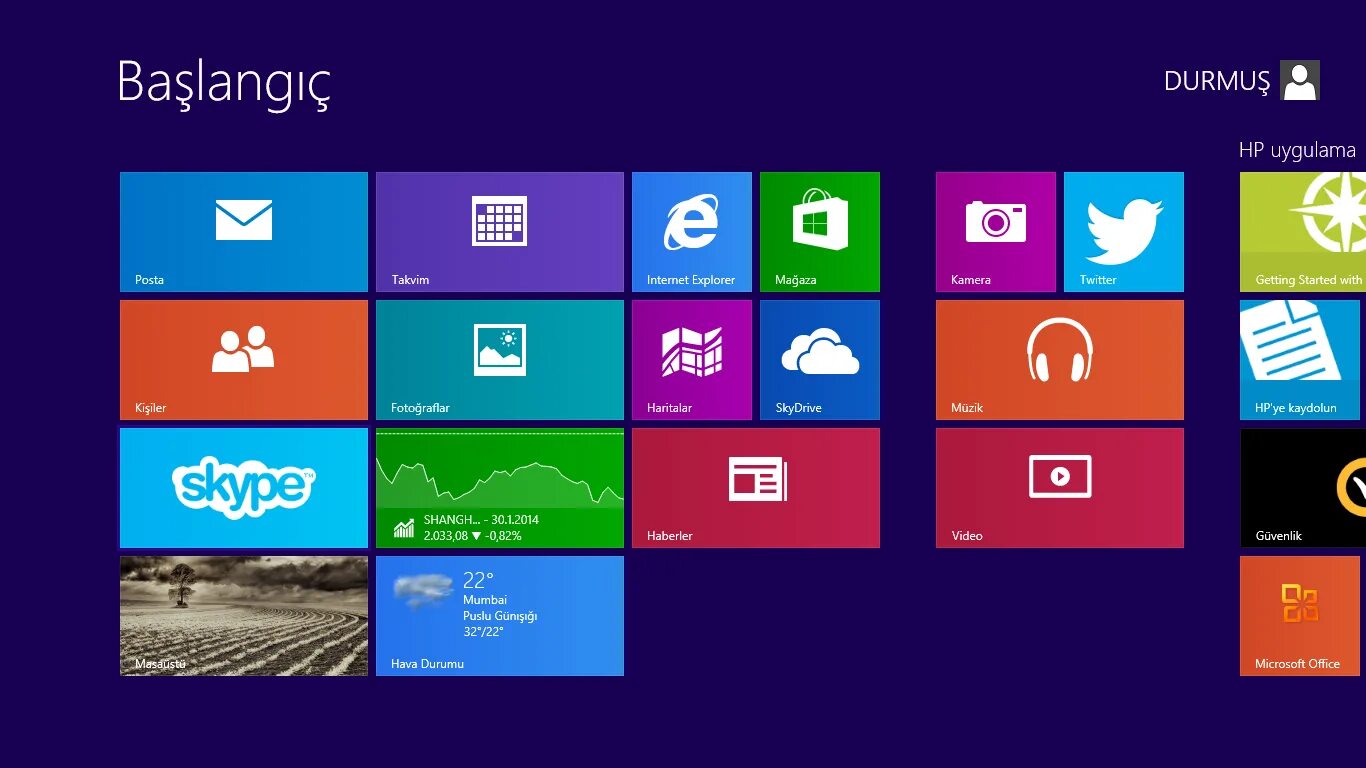Open the Haritalar maps tile
Screen dimensions: 1366x768
(692, 360)
